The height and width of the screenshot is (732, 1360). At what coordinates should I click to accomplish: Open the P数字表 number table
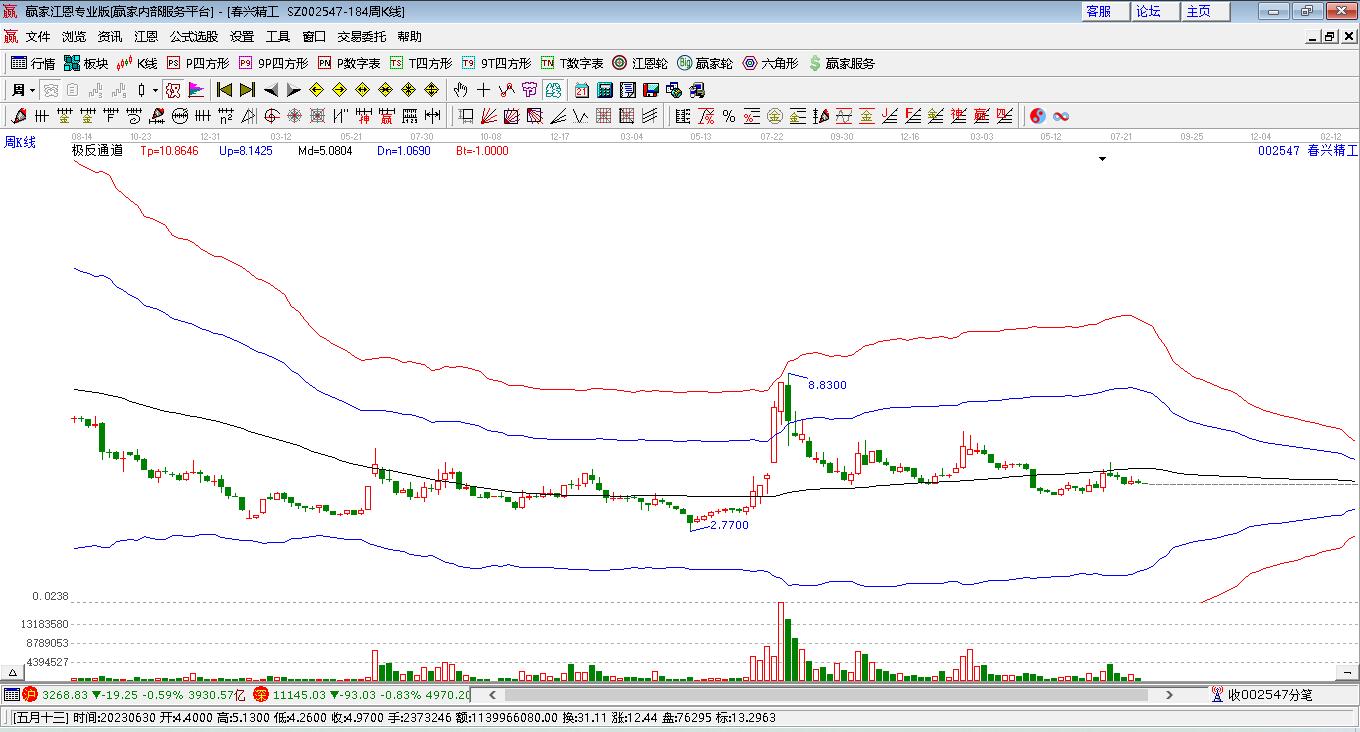pyautogui.click(x=349, y=63)
